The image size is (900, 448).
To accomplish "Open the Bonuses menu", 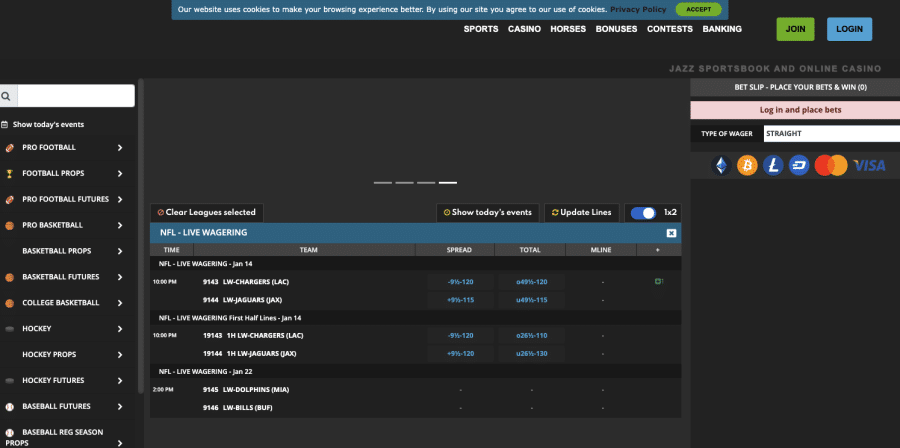I will click(x=616, y=29).
